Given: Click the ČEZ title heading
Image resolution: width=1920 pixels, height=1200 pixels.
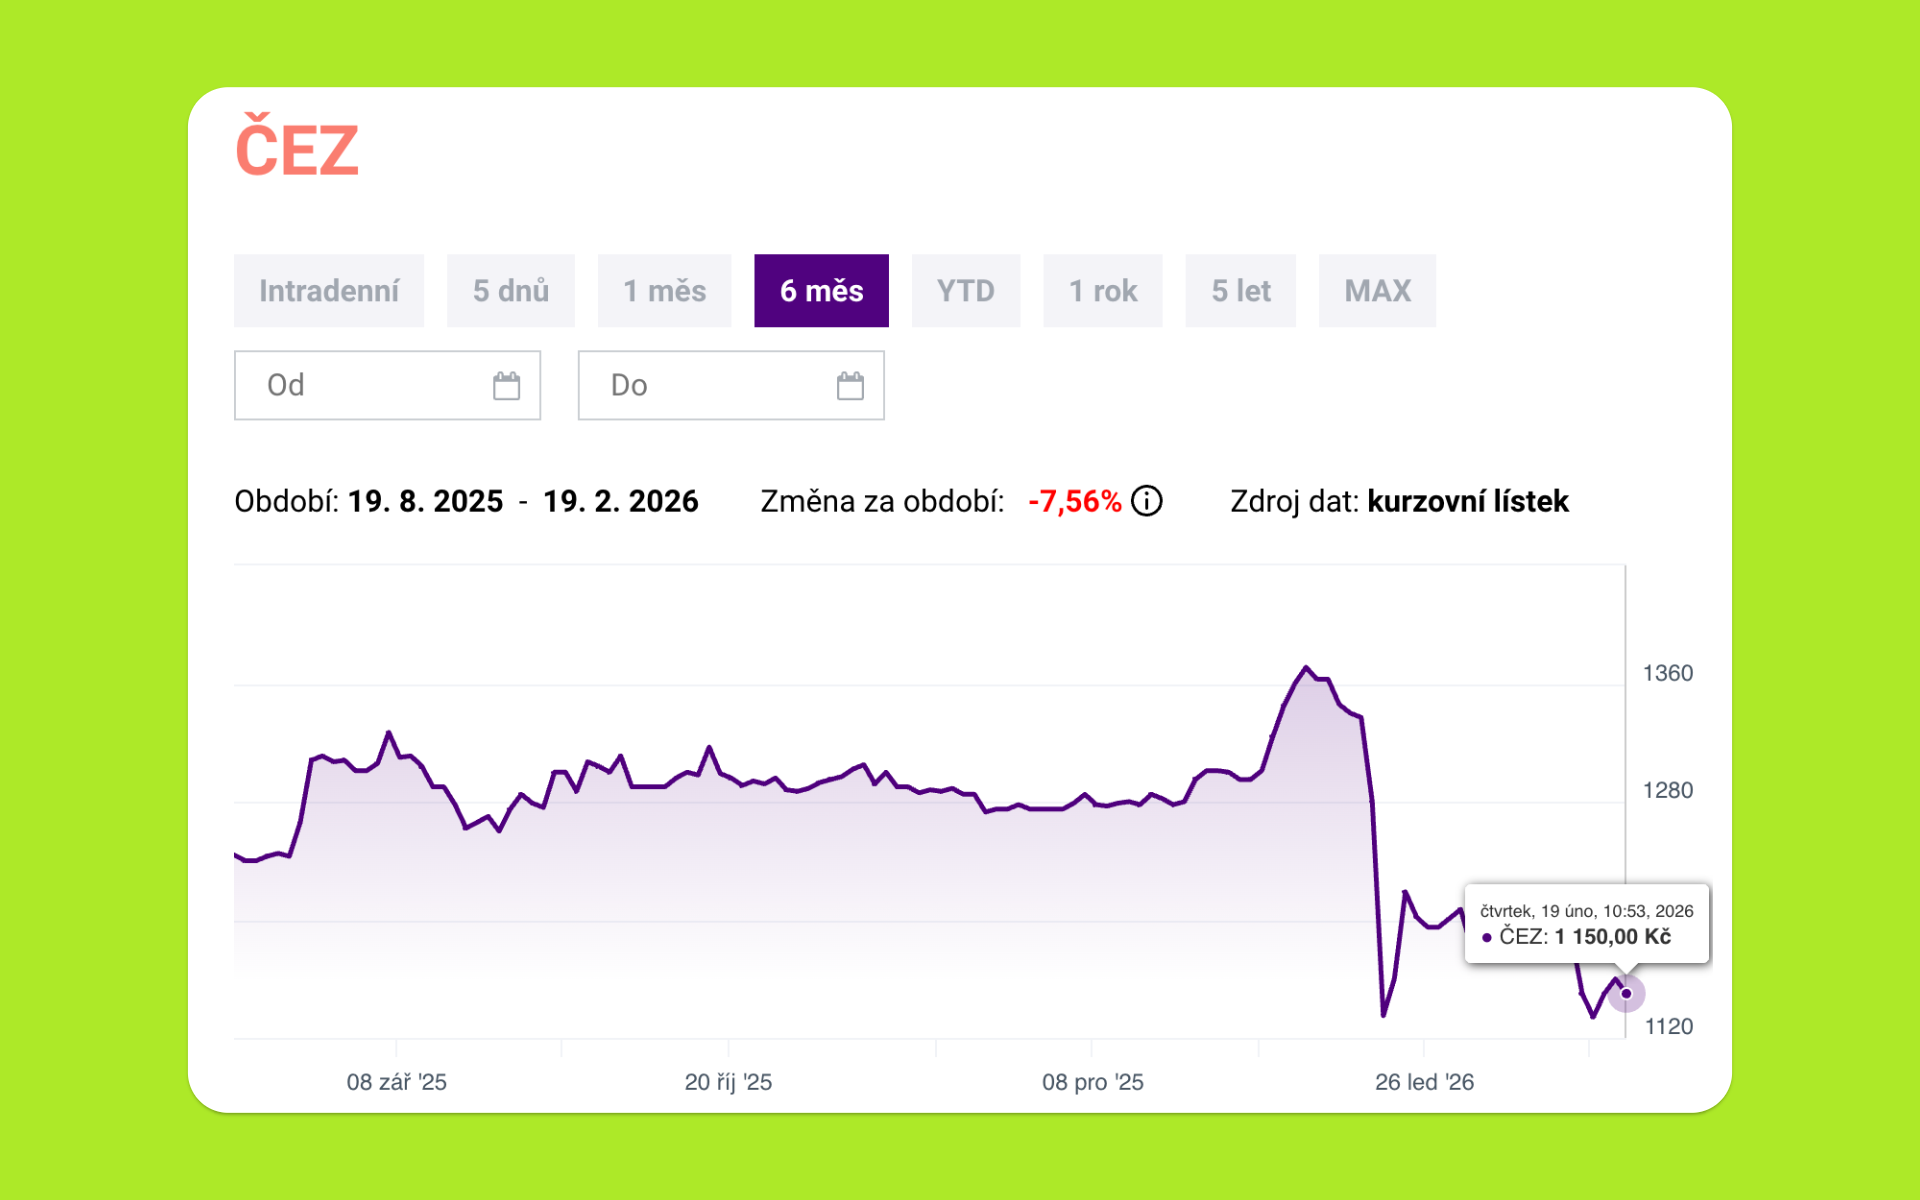Looking at the screenshot, I should [297, 150].
